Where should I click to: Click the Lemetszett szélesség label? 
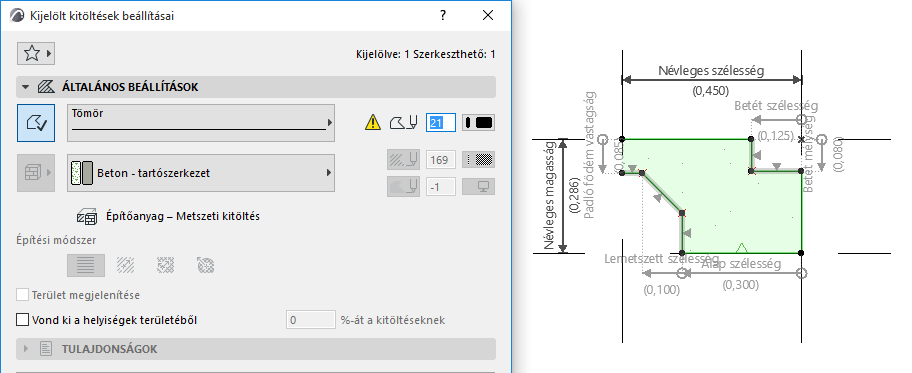pyautogui.click(x=662, y=258)
